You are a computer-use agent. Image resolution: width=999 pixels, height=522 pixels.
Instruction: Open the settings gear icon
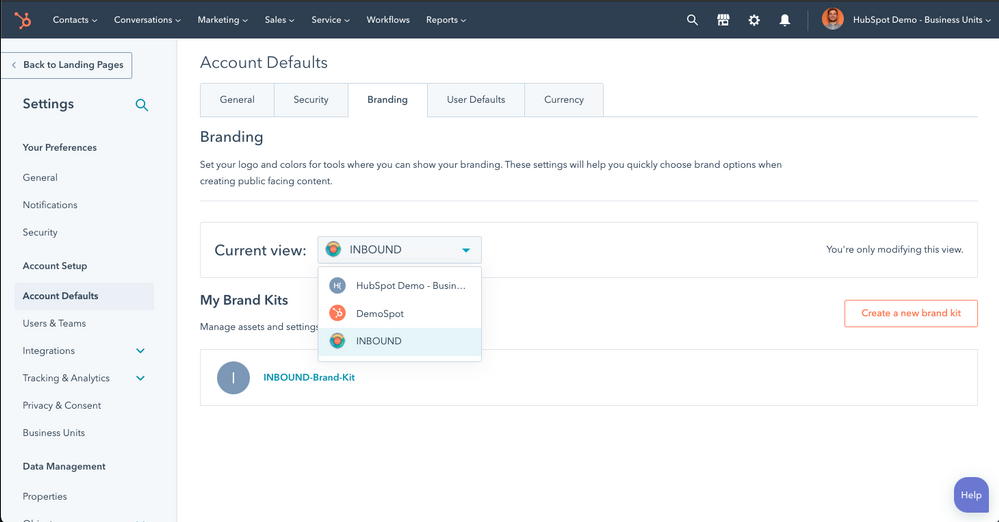point(754,20)
